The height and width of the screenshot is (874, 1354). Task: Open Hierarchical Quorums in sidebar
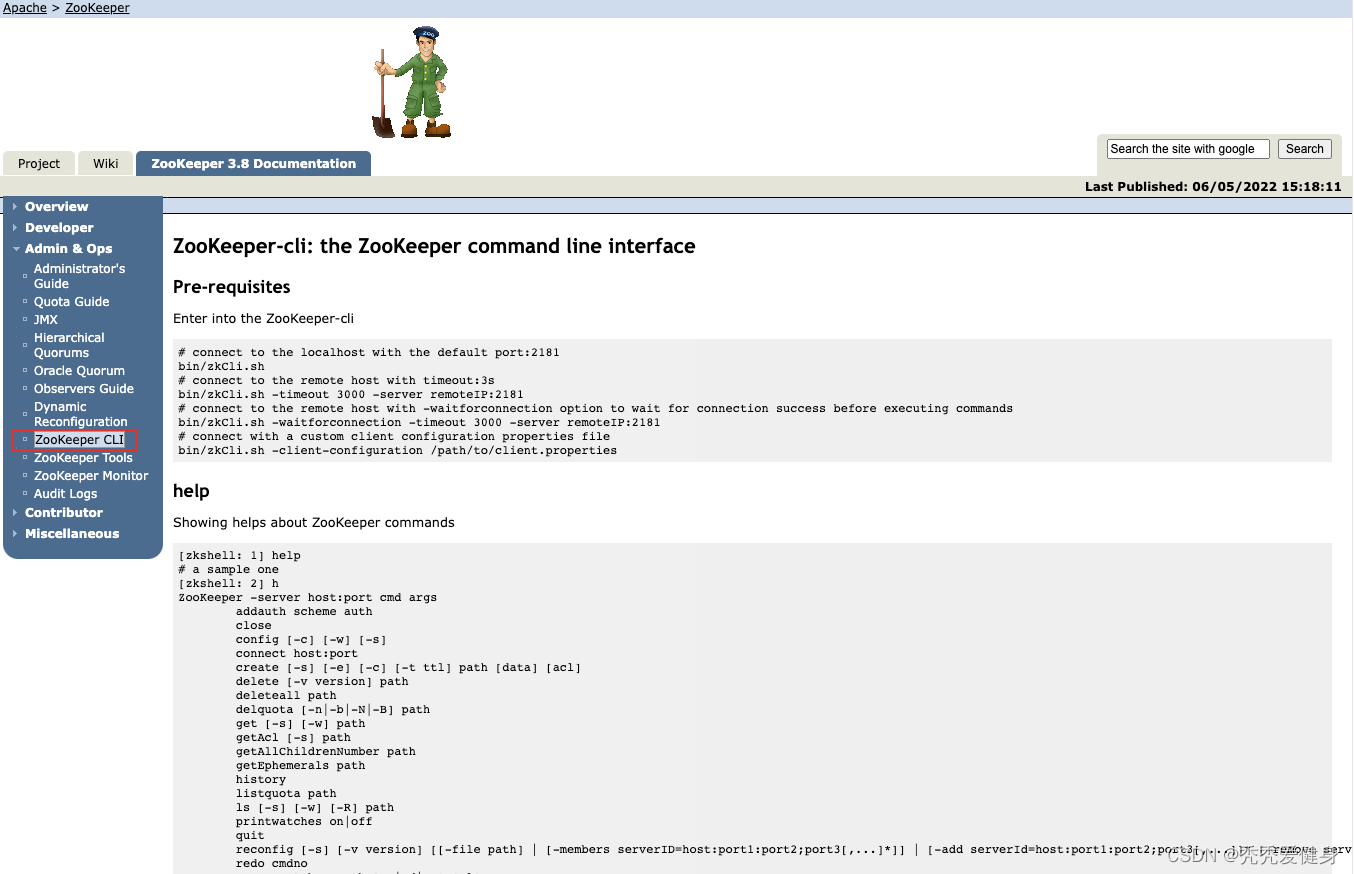click(x=69, y=345)
